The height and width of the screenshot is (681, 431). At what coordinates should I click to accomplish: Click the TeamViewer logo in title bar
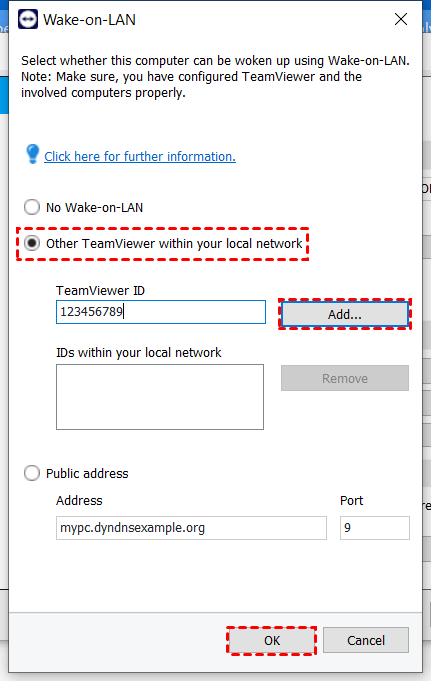[28, 20]
